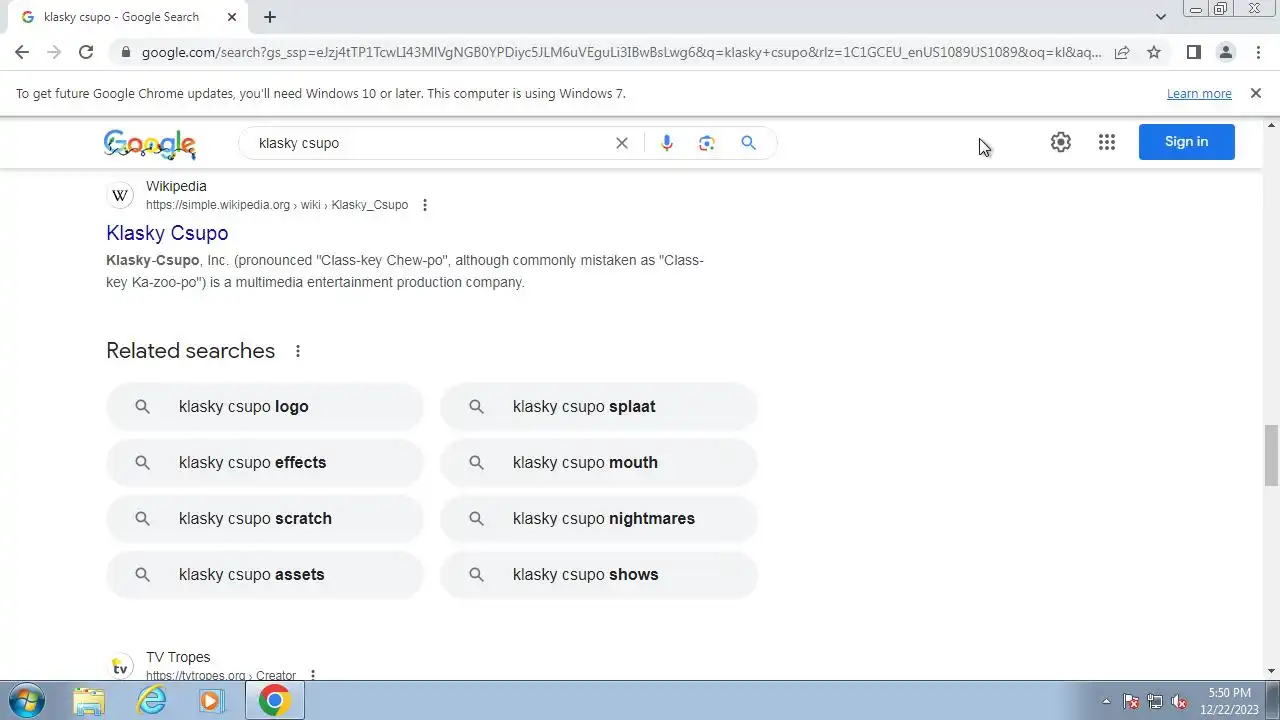The image size is (1280, 720).
Task: Dismiss the Chrome update notification bar
Action: [x=1256, y=93]
